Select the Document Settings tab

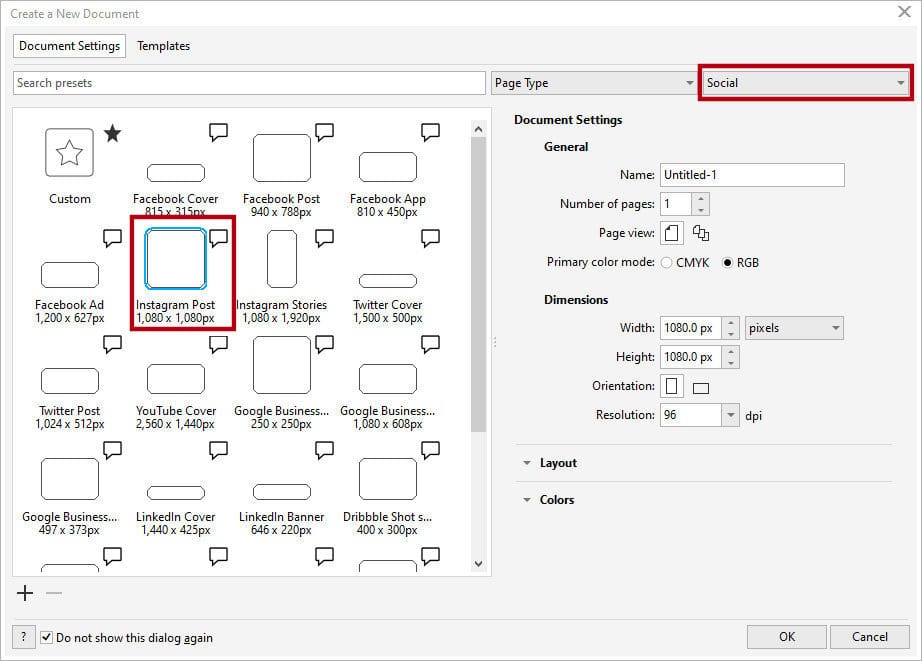pos(69,45)
